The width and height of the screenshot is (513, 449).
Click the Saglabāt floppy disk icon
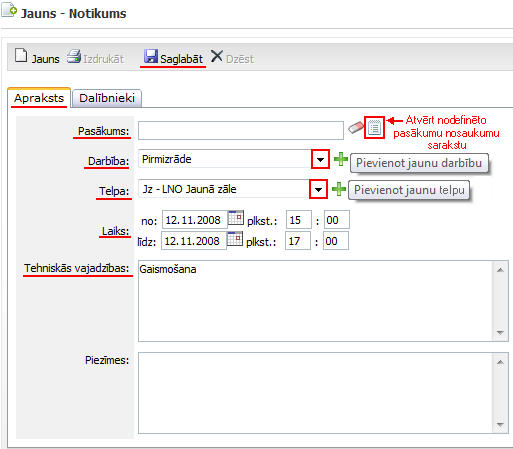click(x=151, y=56)
